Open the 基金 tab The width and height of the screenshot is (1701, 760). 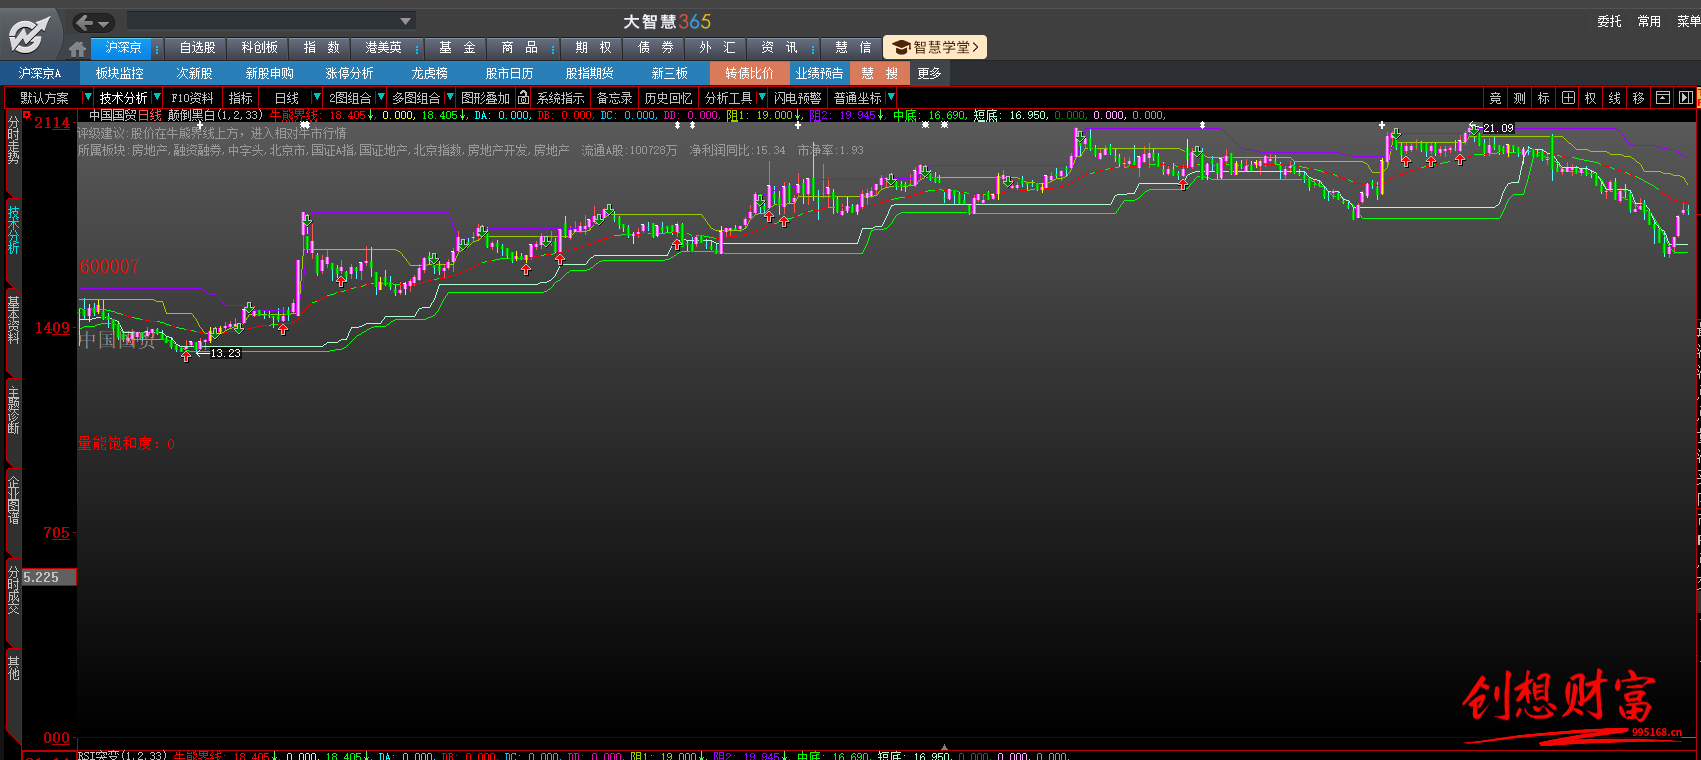click(x=457, y=48)
